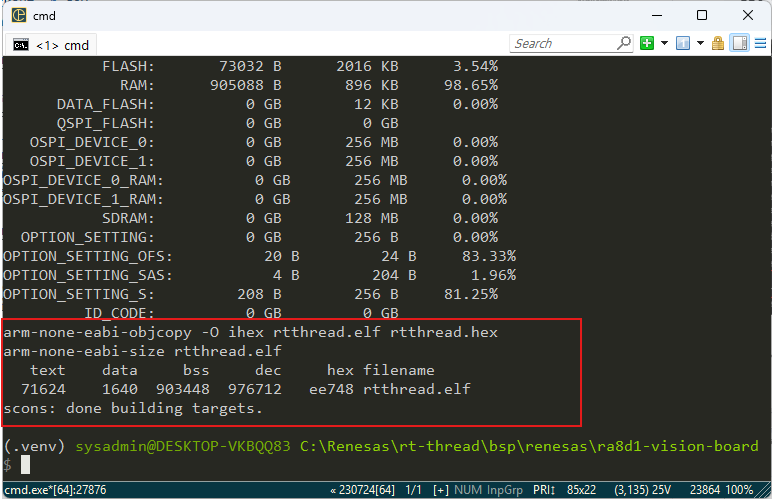Click the [+] new console status item
The image size is (772, 499).
(441, 490)
